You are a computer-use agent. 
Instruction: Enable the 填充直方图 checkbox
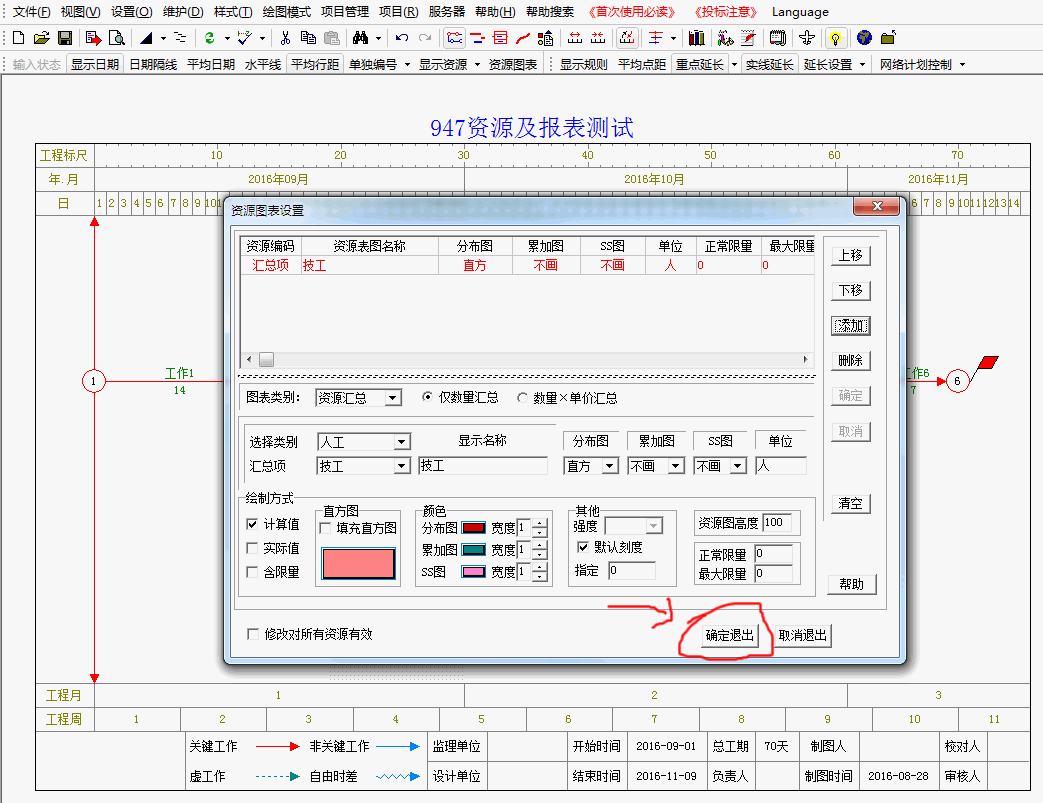(x=326, y=528)
